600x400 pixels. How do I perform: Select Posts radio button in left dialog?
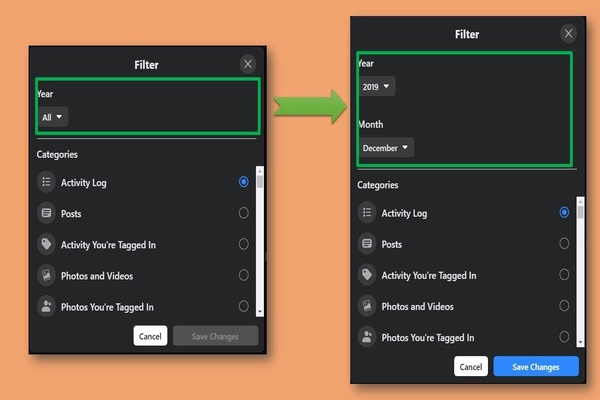point(243,213)
